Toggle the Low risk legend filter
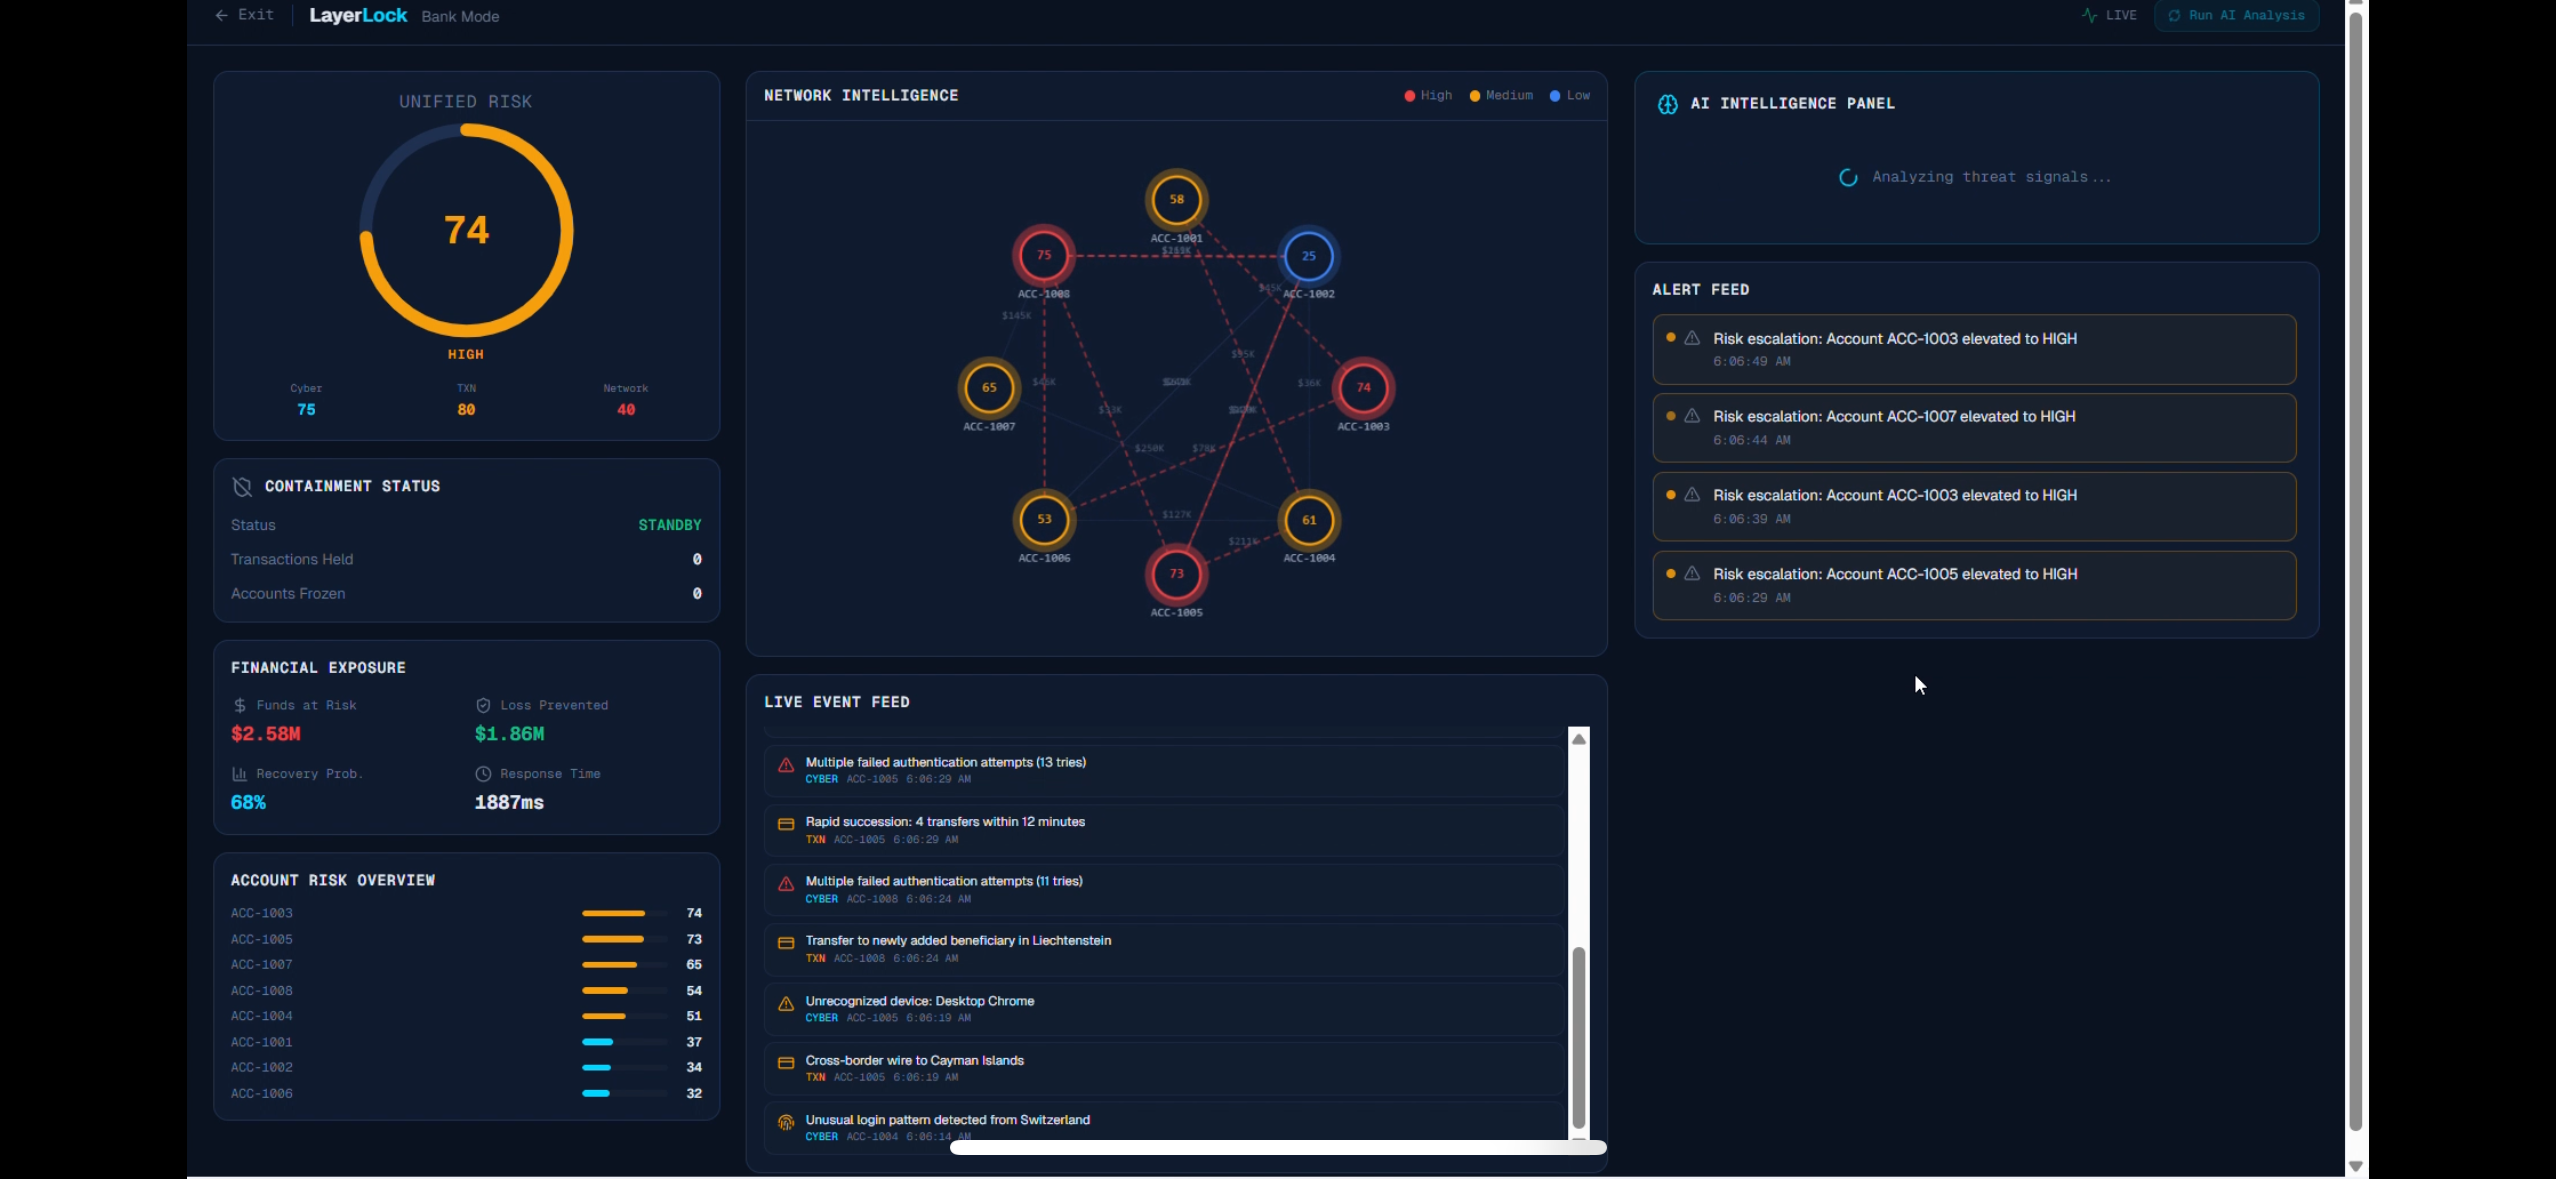The height and width of the screenshot is (1179, 2556). (1569, 96)
